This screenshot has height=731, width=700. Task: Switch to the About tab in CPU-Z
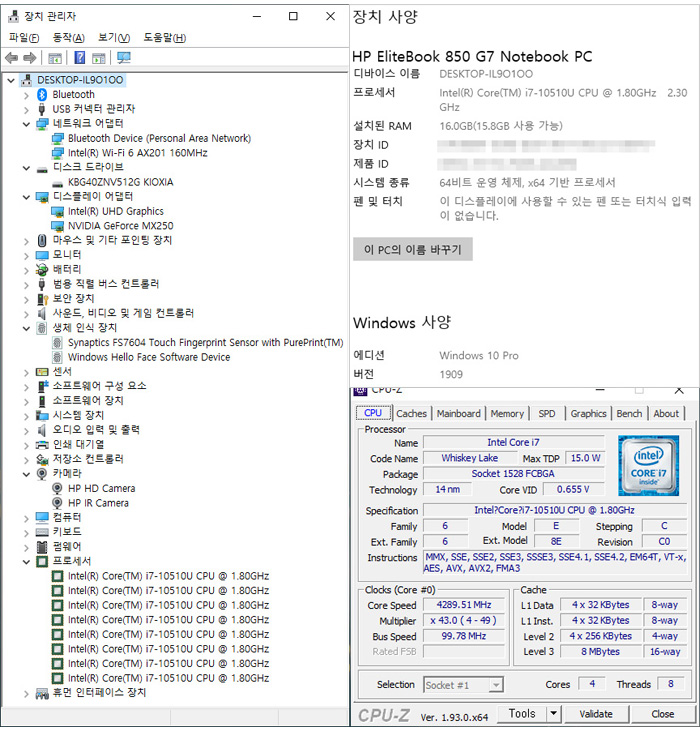(666, 414)
